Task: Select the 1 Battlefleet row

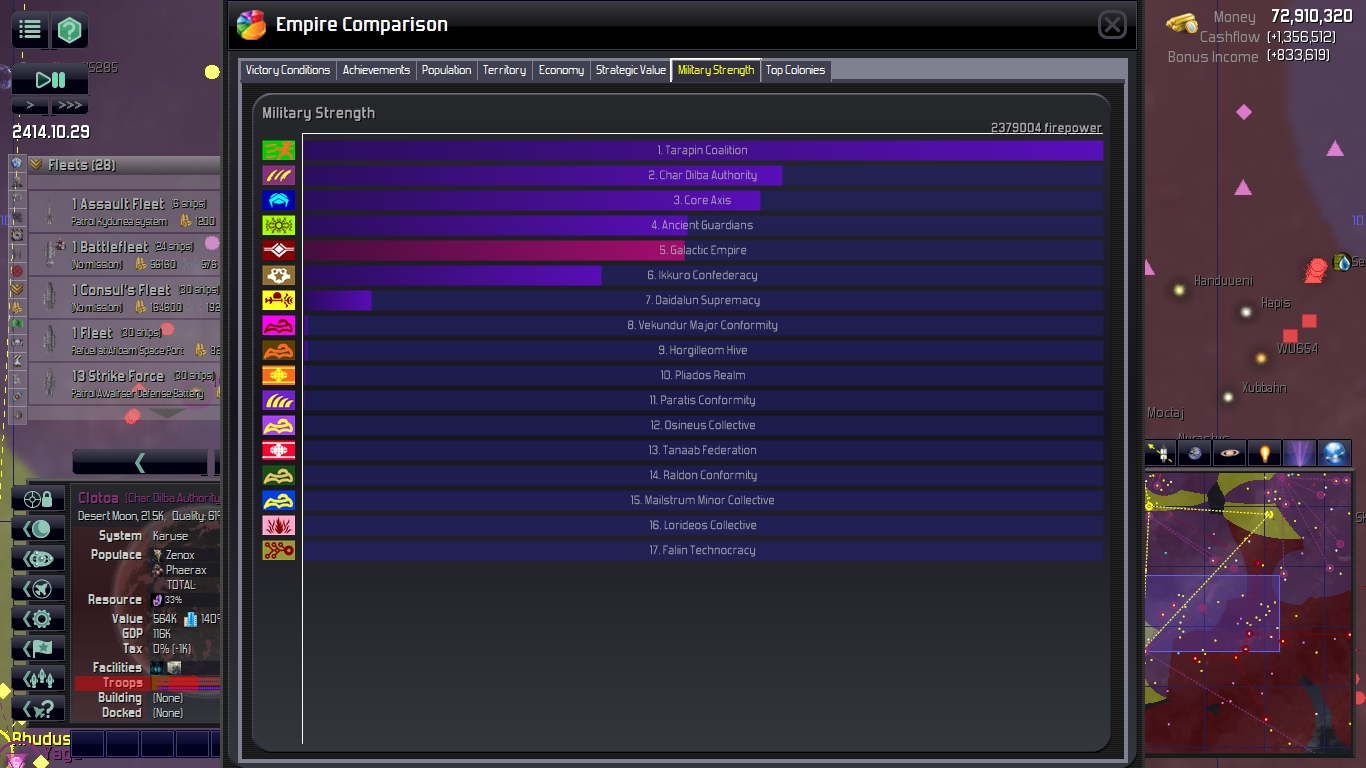Action: 124,254
